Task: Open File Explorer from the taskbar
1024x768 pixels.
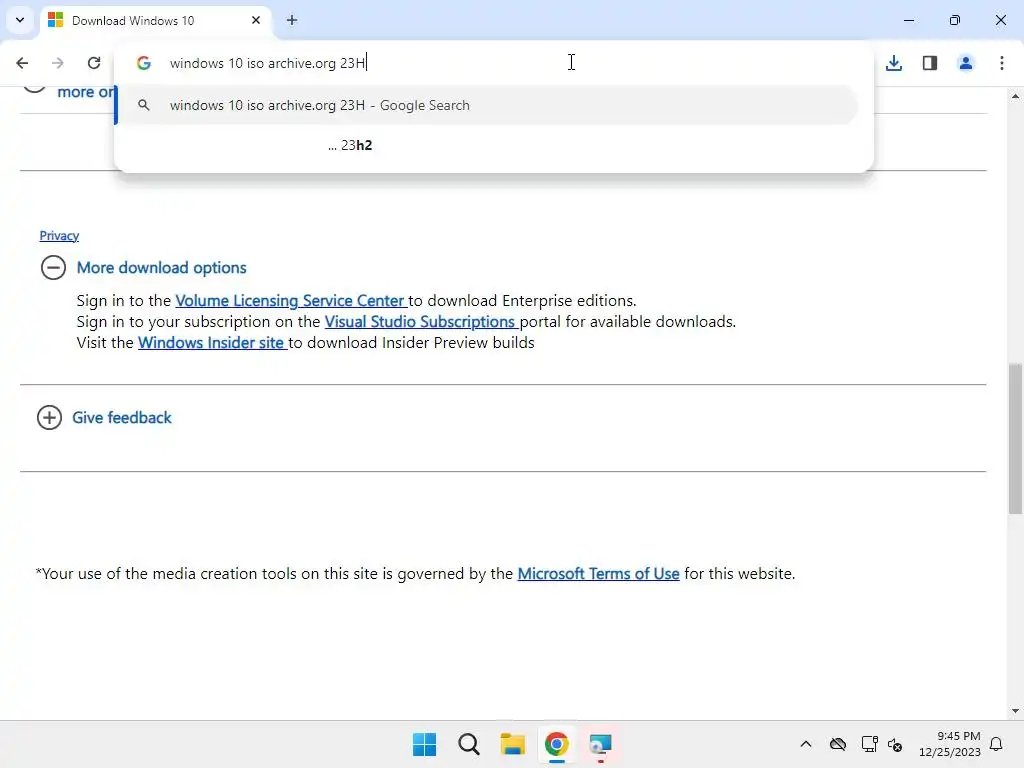Action: pos(513,744)
